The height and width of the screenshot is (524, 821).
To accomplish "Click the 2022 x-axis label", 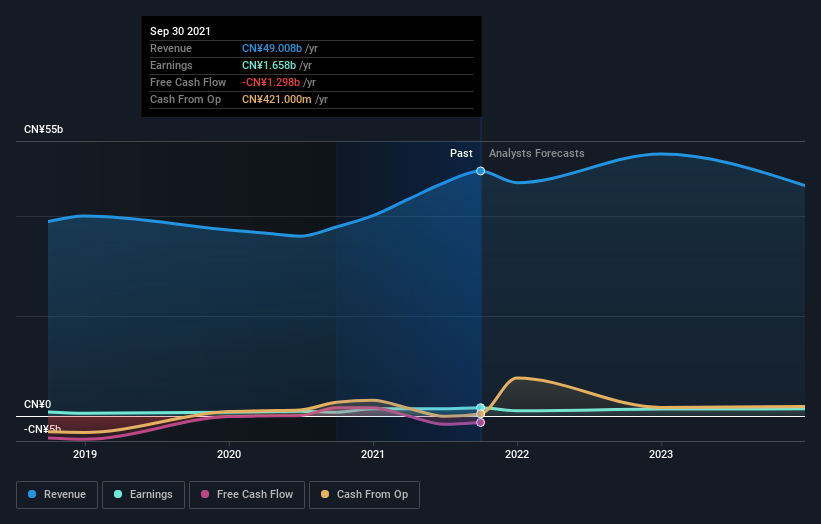I will (x=517, y=454).
